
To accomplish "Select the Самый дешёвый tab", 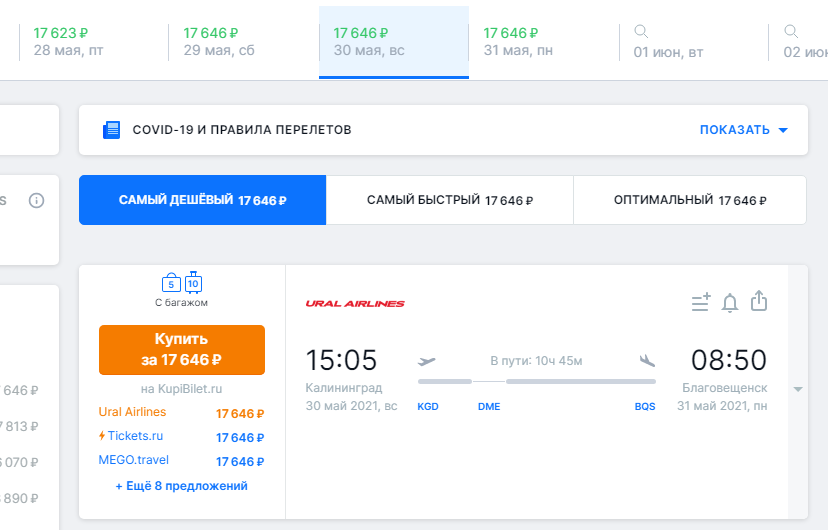I will click(202, 200).
